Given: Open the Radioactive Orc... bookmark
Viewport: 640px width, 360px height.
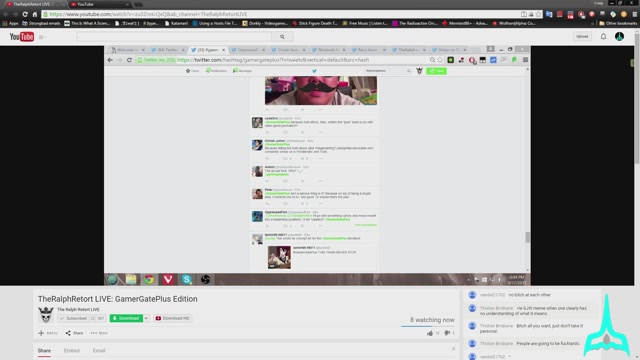Looking at the screenshot, I should tap(415, 24).
